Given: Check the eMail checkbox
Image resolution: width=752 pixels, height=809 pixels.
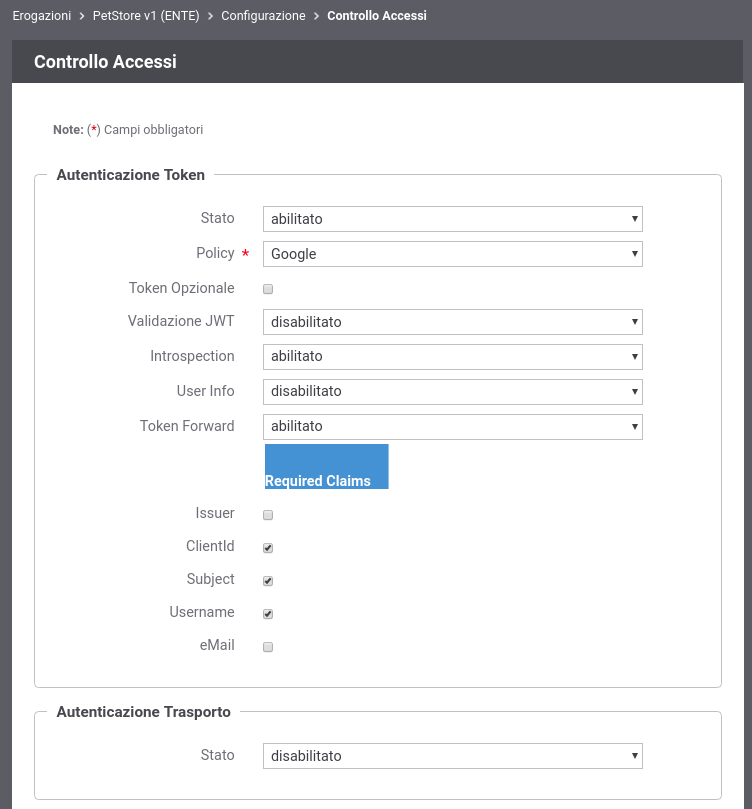Looking at the screenshot, I should pos(268,647).
